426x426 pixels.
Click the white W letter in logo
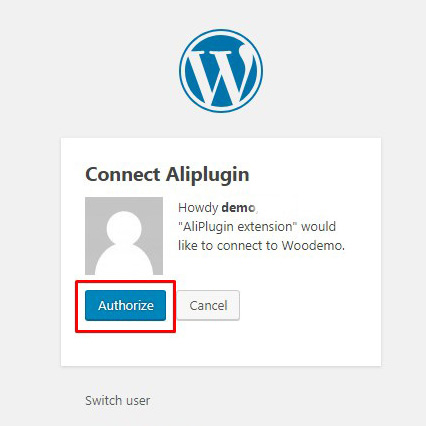pyautogui.click(x=220, y=75)
